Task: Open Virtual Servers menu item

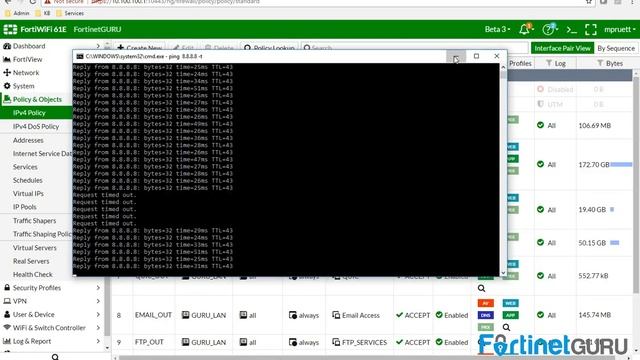Action: pos(36,248)
